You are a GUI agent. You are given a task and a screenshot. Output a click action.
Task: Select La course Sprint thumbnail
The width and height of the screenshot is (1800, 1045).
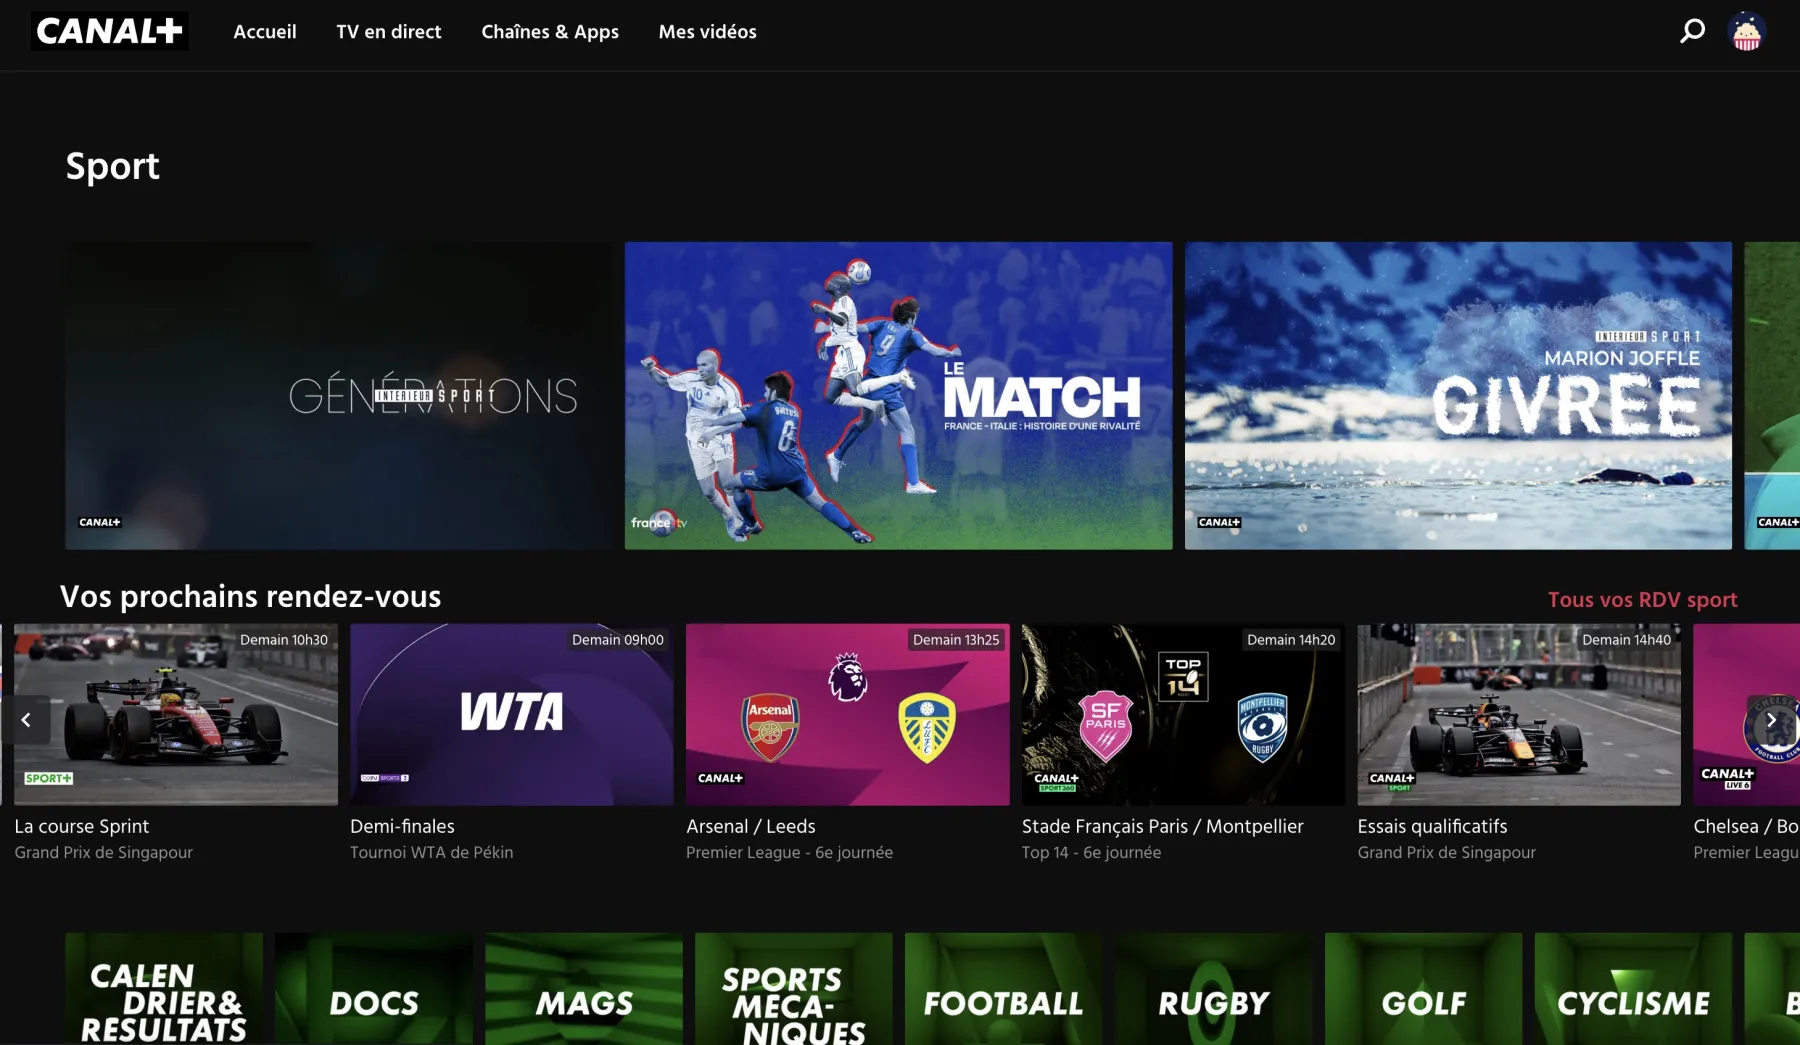[x=176, y=715]
